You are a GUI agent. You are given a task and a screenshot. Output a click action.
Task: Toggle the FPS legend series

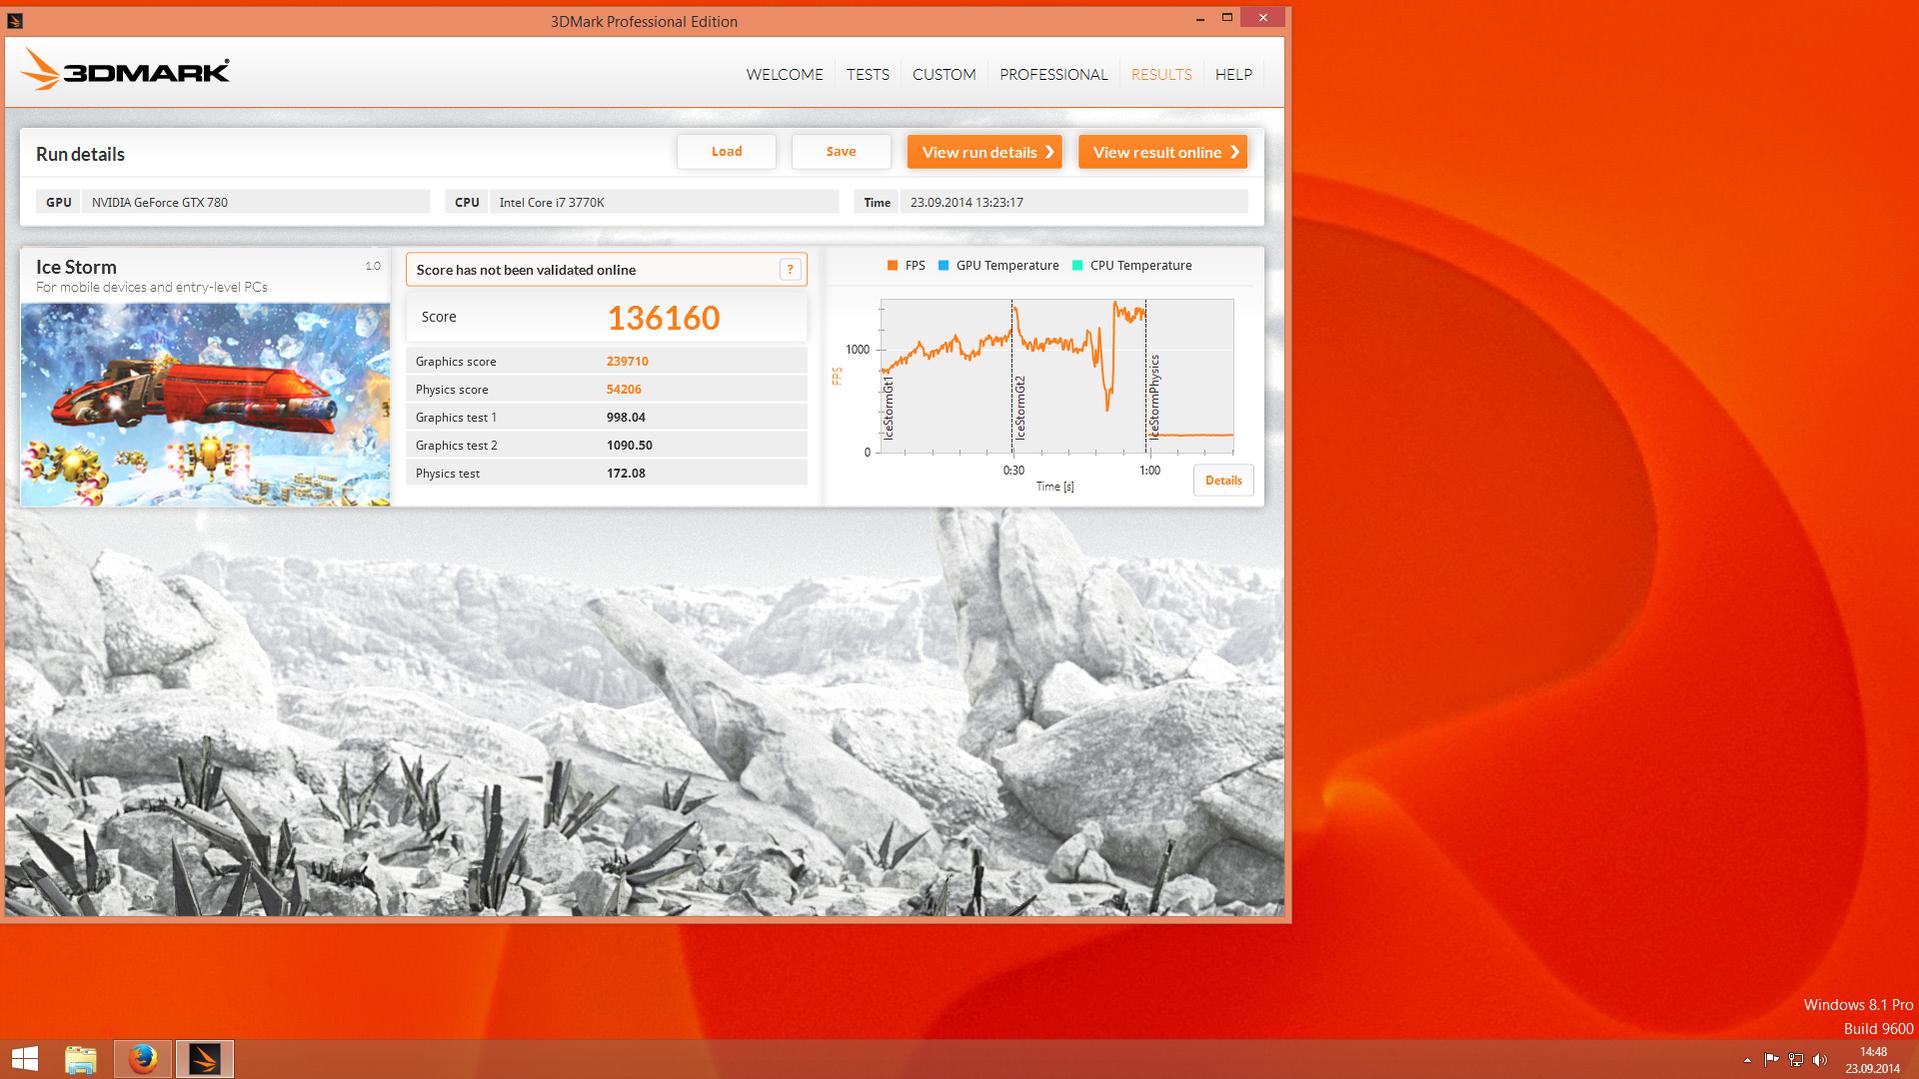click(x=906, y=265)
